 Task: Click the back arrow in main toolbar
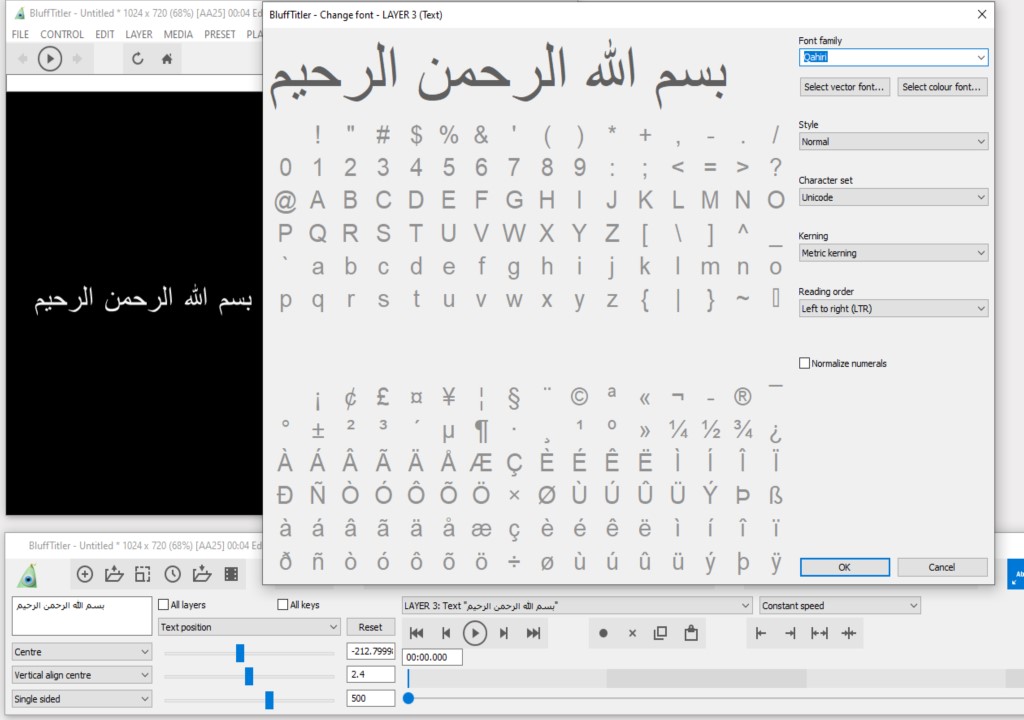pyautogui.click(x=23, y=59)
